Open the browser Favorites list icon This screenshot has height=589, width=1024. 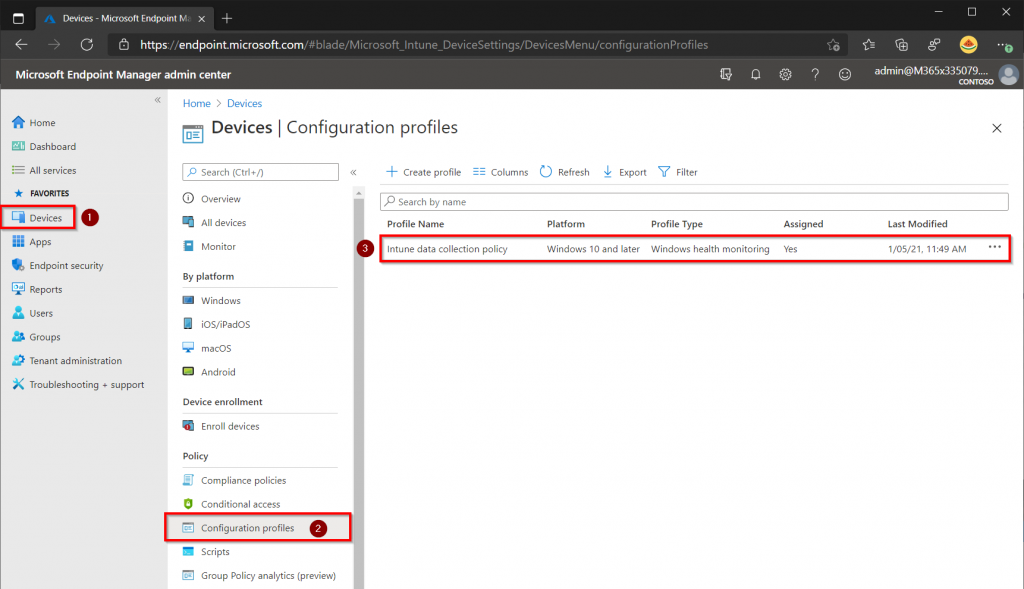point(869,44)
